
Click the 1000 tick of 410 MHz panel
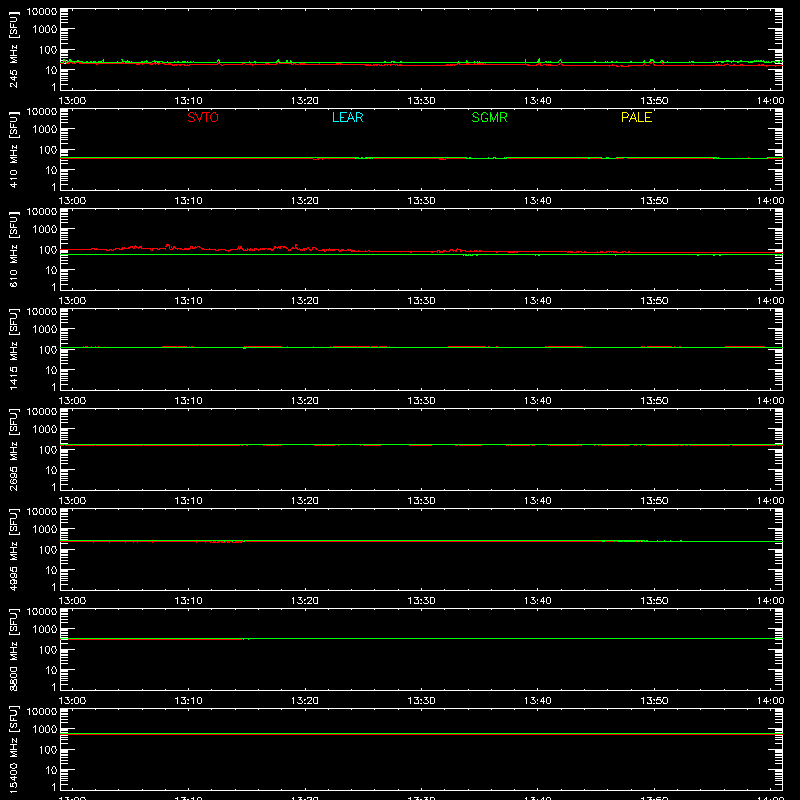click(45, 130)
